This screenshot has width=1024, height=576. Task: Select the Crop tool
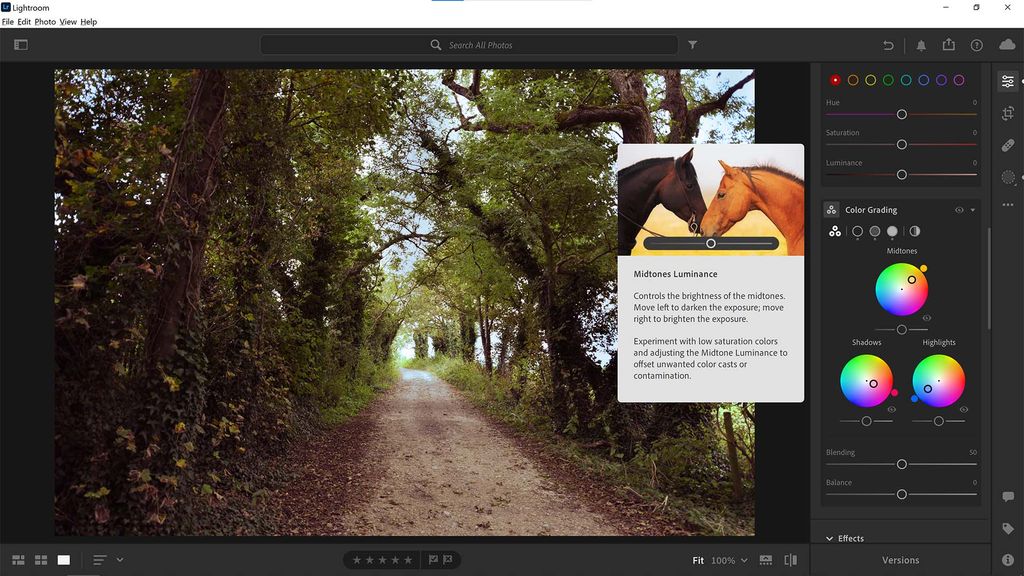[1008, 113]
